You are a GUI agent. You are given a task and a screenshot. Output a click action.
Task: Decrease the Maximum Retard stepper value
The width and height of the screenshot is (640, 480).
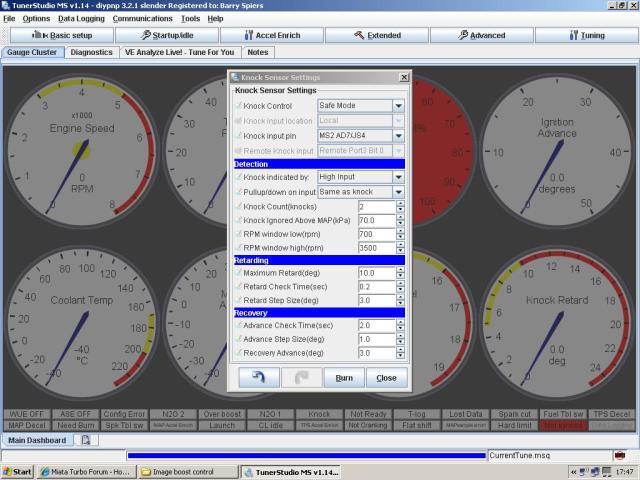(400, 276)
